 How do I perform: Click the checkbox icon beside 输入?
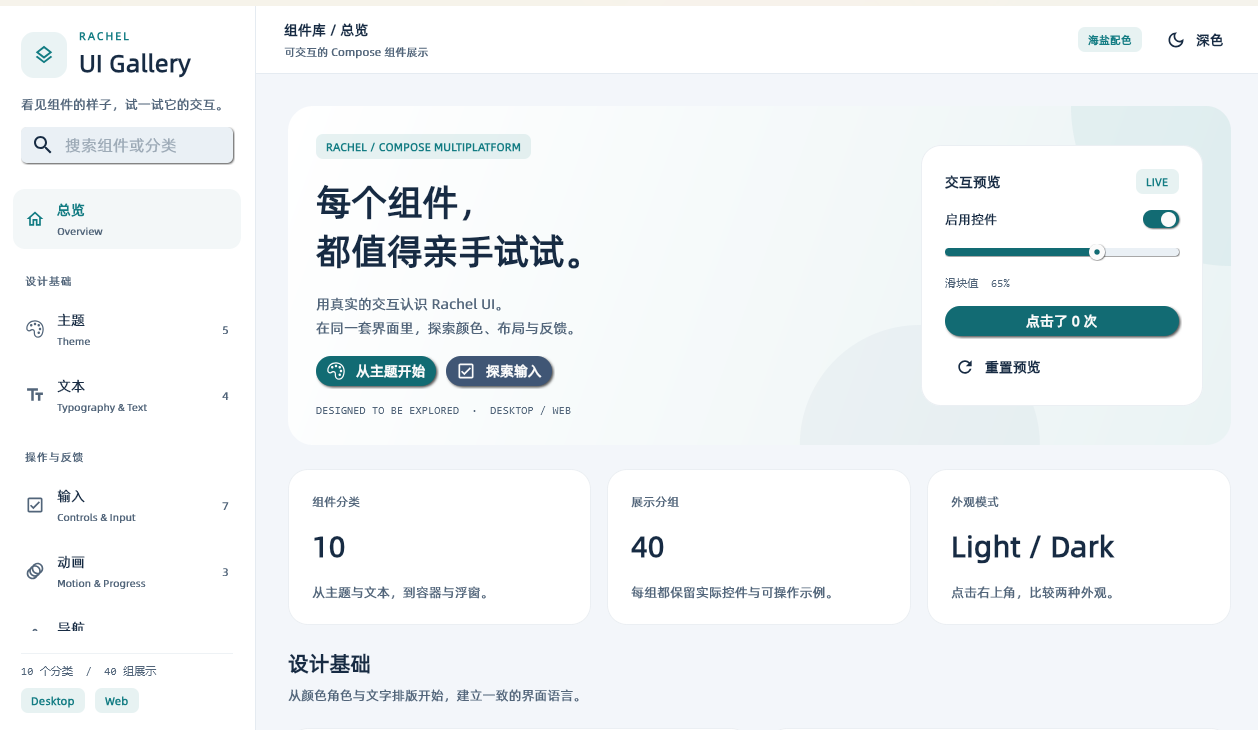coord(35,505)
